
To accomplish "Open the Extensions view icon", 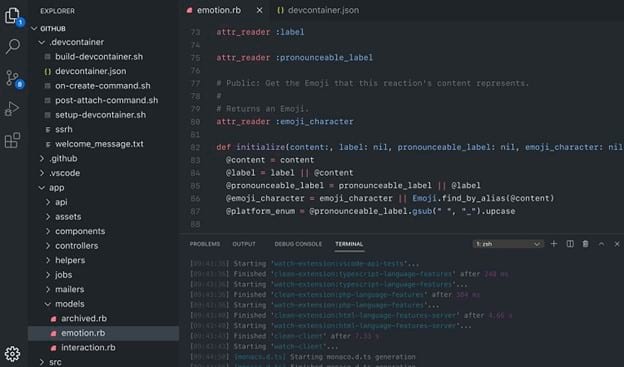I will pos(12,140).
